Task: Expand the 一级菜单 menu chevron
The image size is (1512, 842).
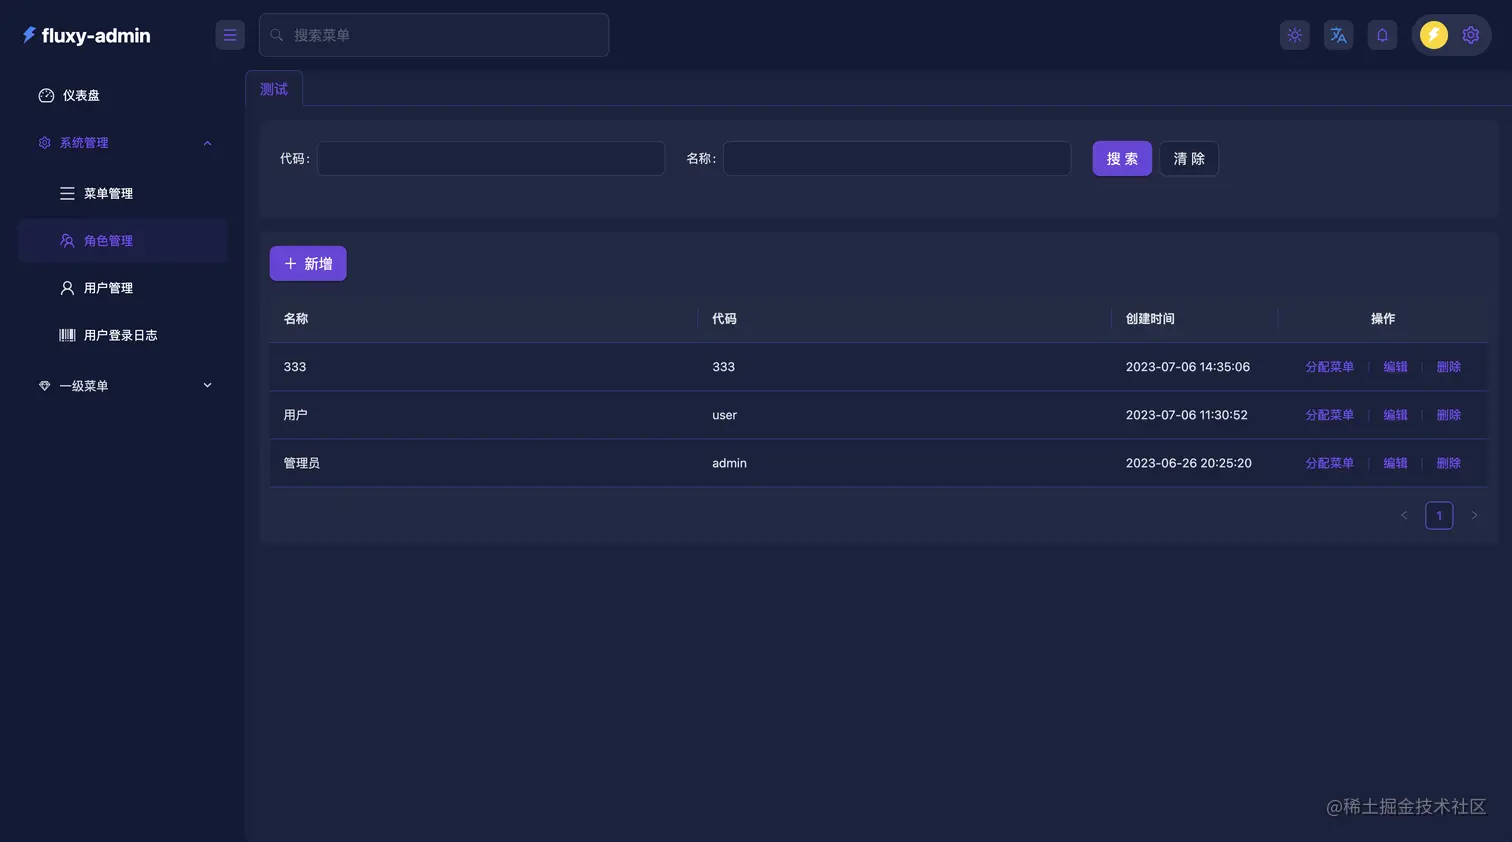Action: (x=207, y=386)
